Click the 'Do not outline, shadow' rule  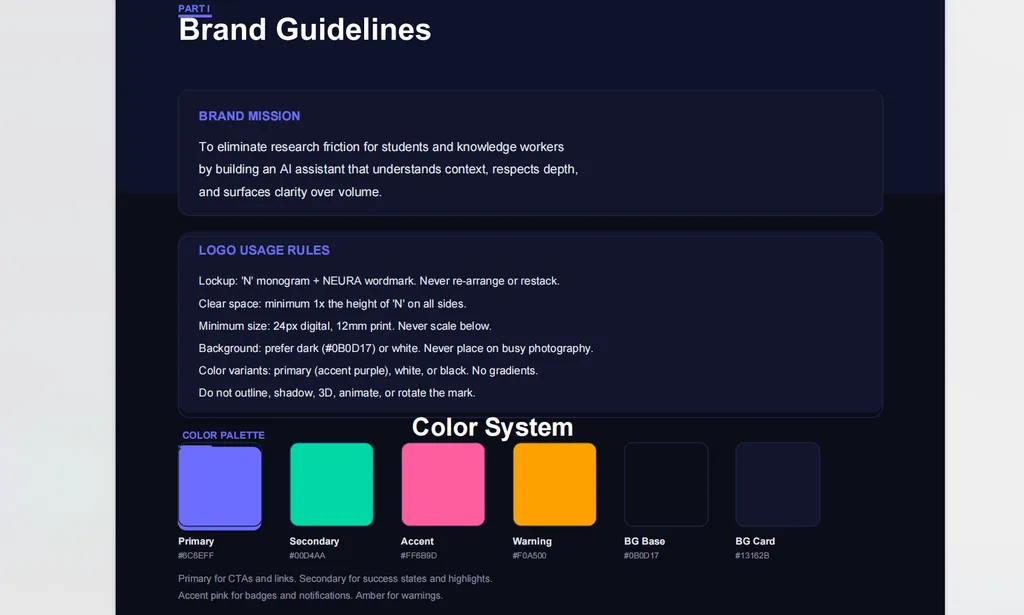(337, 392)
